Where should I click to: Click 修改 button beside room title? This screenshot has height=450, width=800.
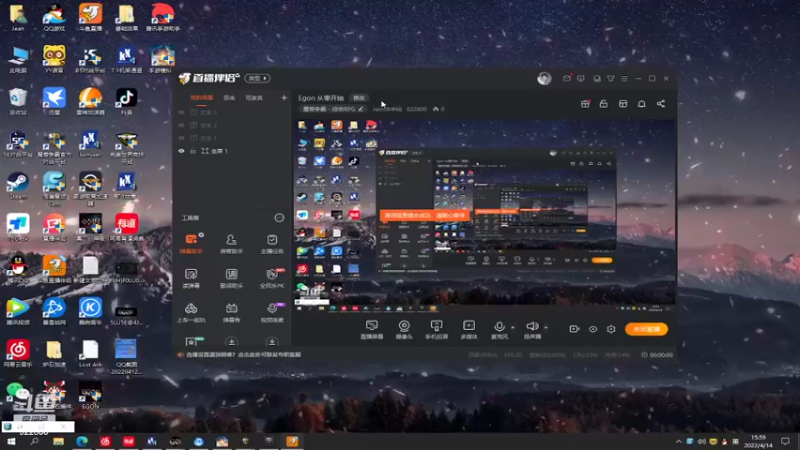(359, 98)
